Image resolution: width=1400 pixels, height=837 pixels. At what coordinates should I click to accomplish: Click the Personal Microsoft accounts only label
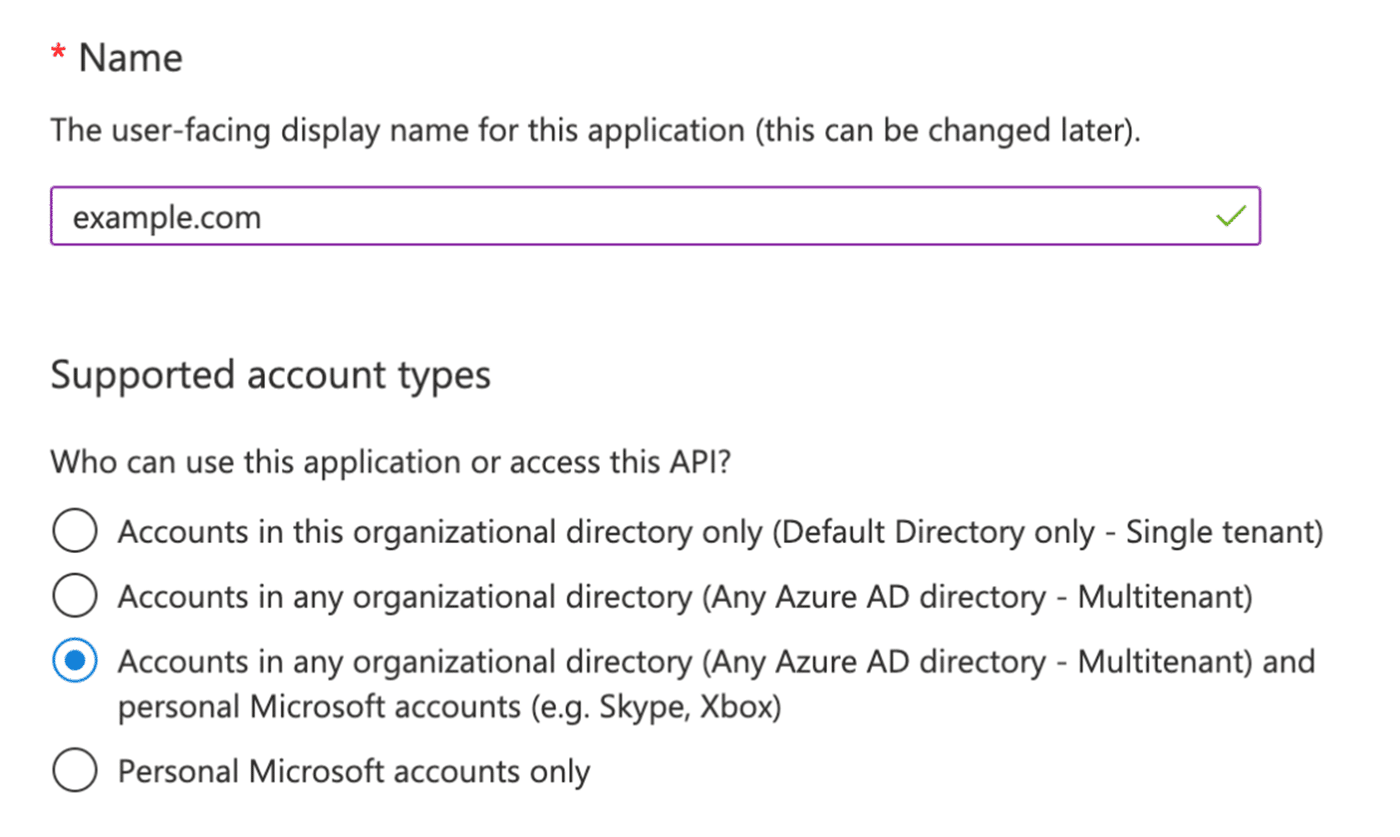pos(354,771)
